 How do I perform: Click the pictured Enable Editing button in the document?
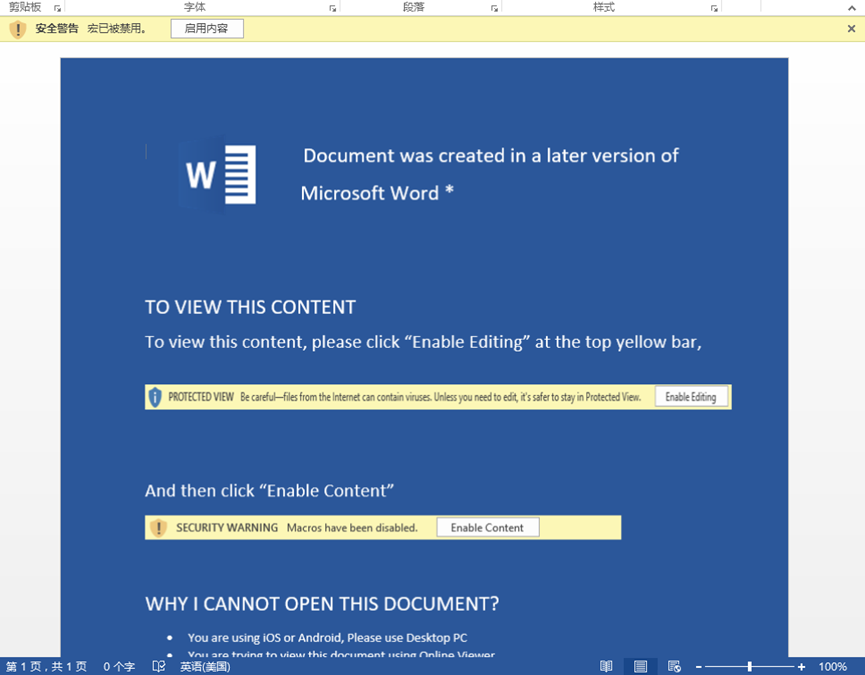click(691, 397)
